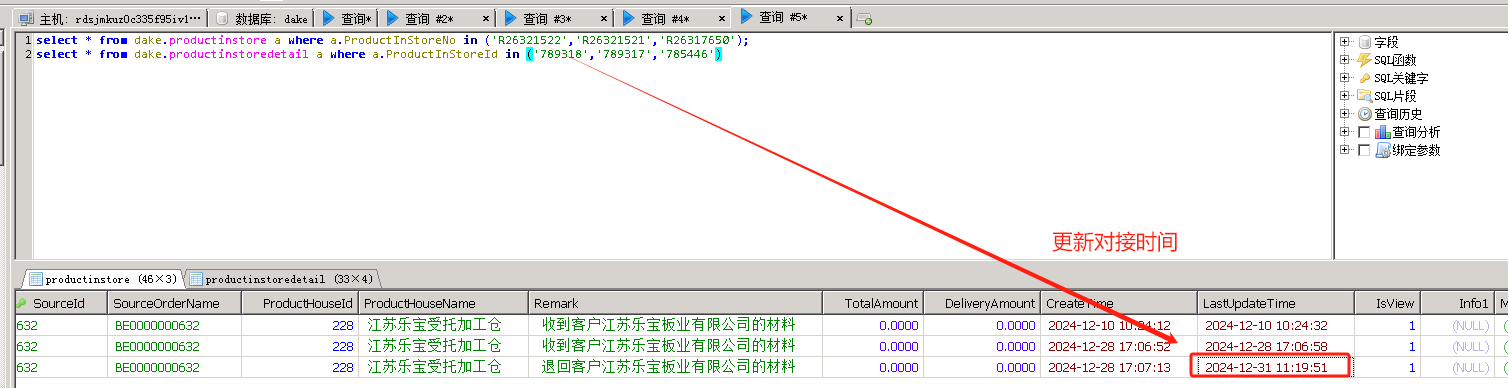Open a new query tab with the plus icon
1509x388 pixels.
pos(864,19)
